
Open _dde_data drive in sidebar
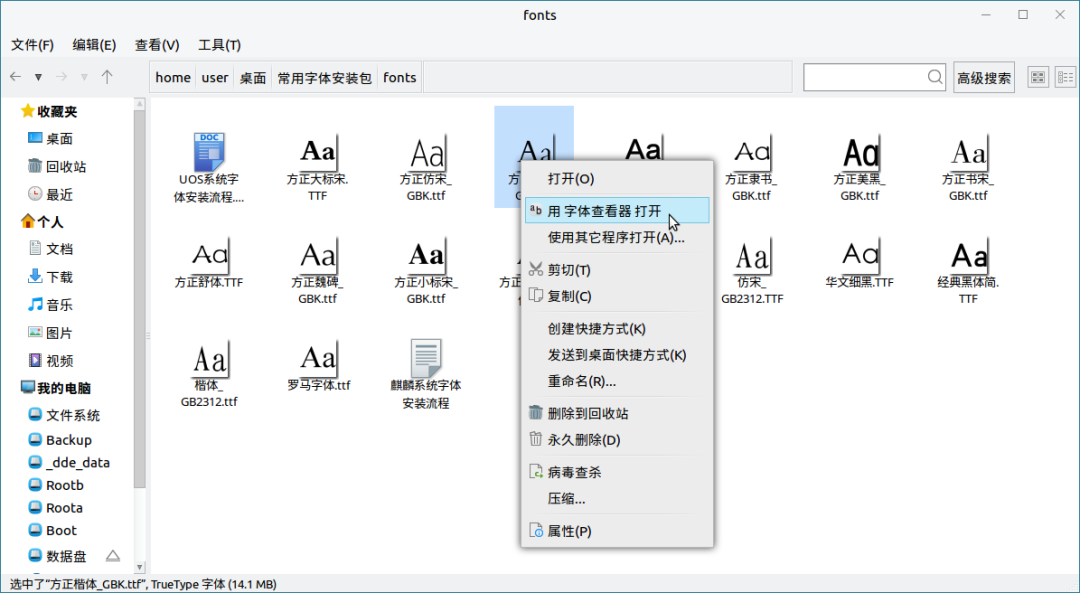(69, 462)
